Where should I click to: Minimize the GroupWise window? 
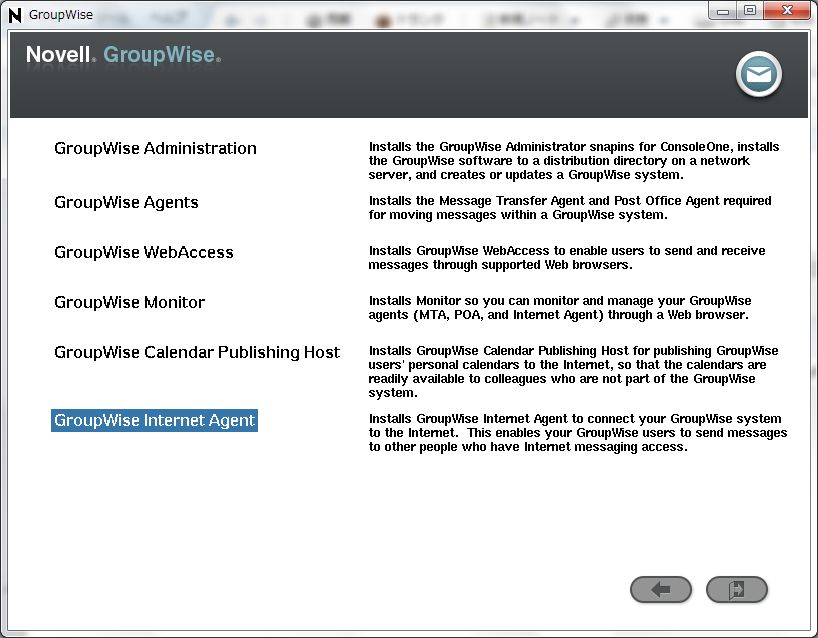pyautogui.click(x=723, y=11)
